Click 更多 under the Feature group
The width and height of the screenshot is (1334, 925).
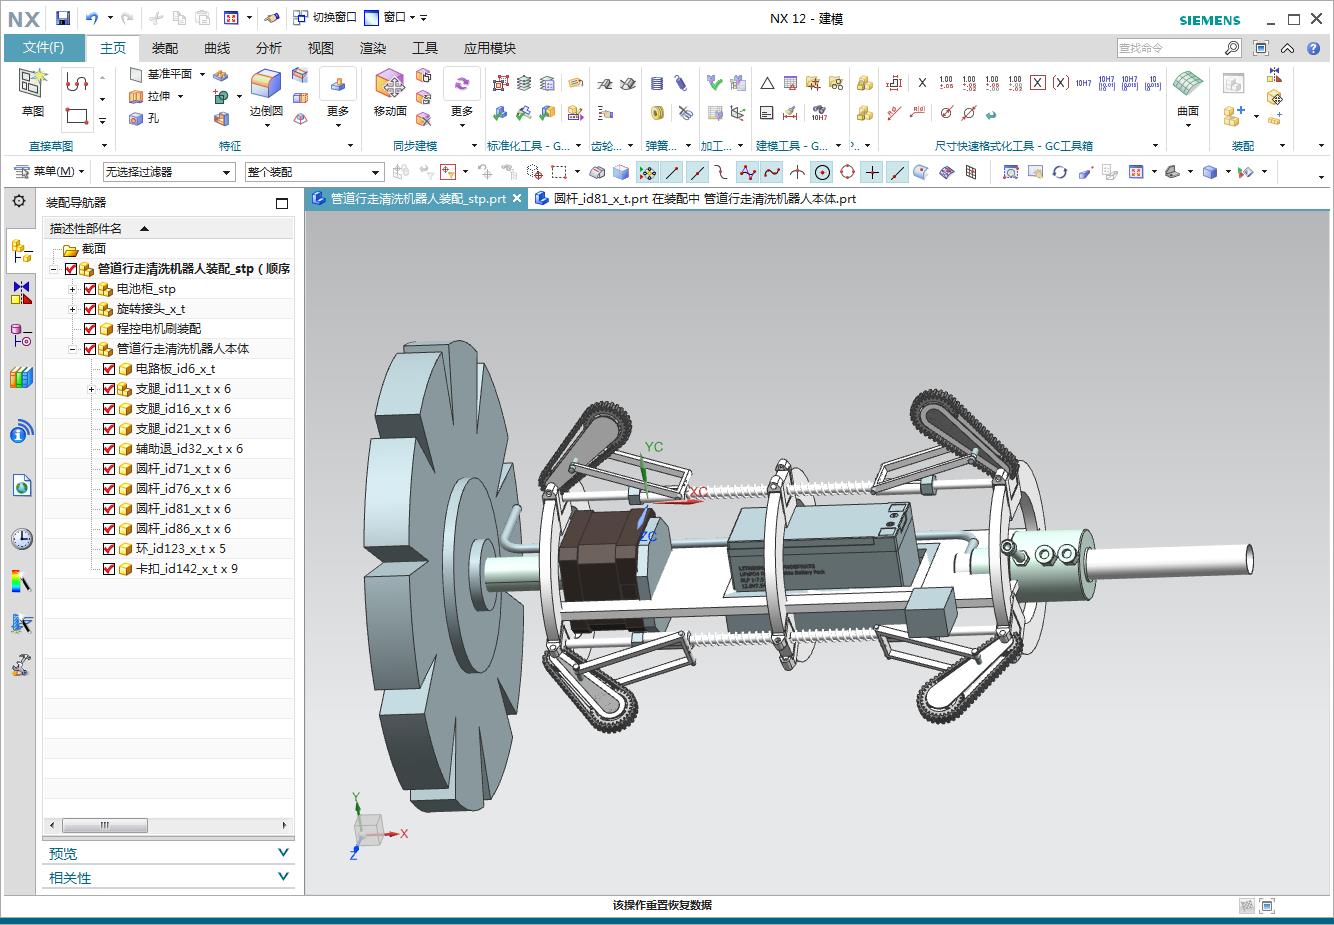[x=338, y=98]
